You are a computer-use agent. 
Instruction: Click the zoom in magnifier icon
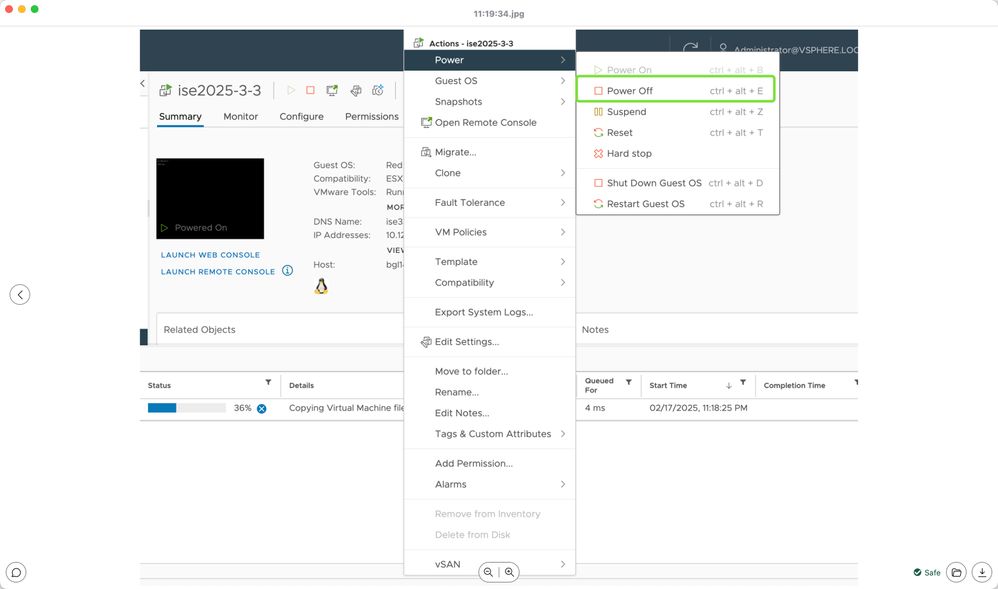coord(509,572)
